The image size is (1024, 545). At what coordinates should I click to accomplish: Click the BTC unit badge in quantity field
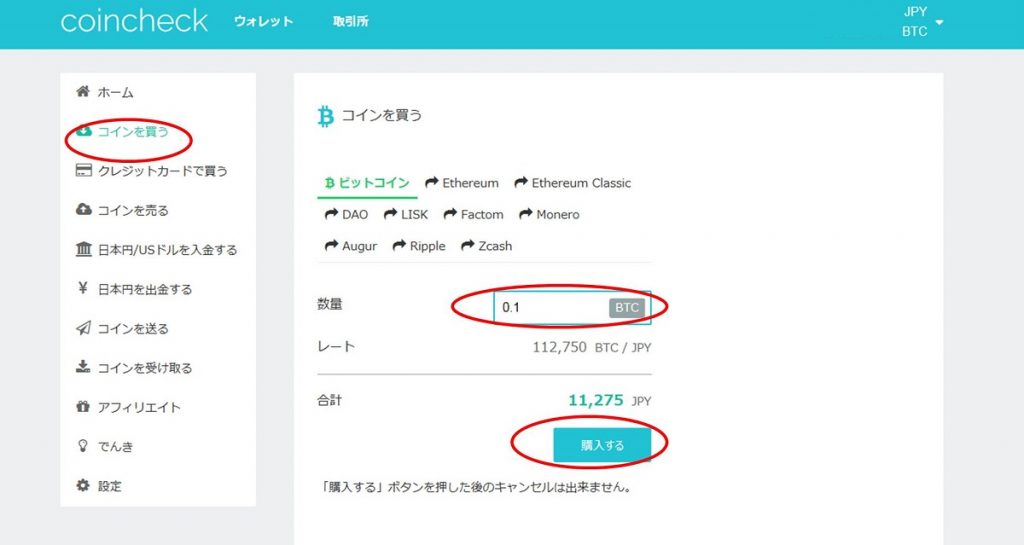627,308
